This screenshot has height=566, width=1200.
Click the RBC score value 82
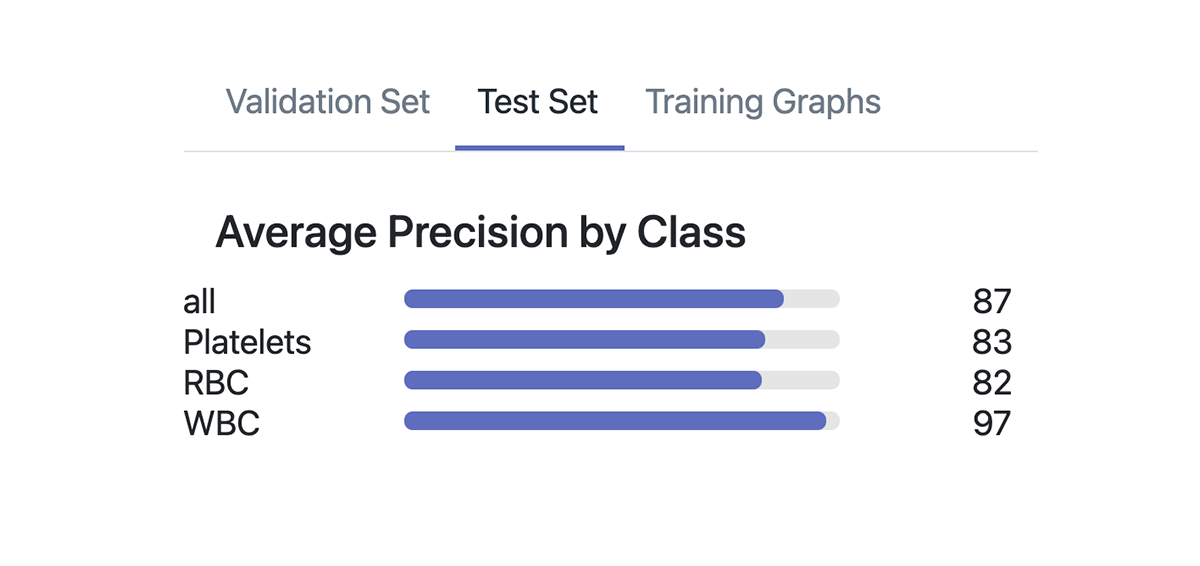click(x=991, y=382)
